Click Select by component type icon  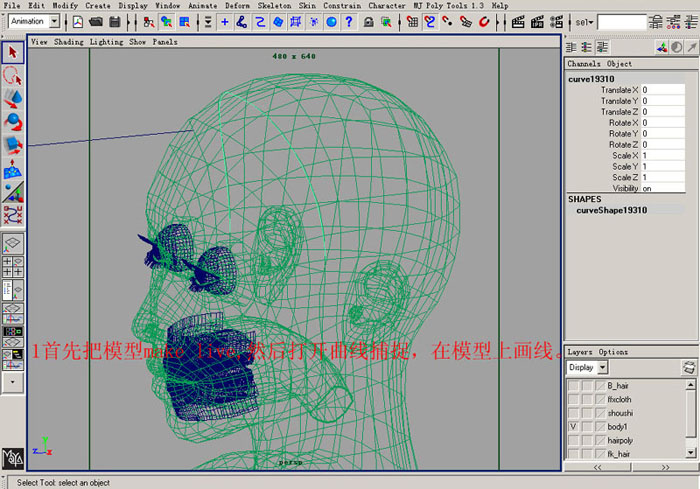point(184,22)
